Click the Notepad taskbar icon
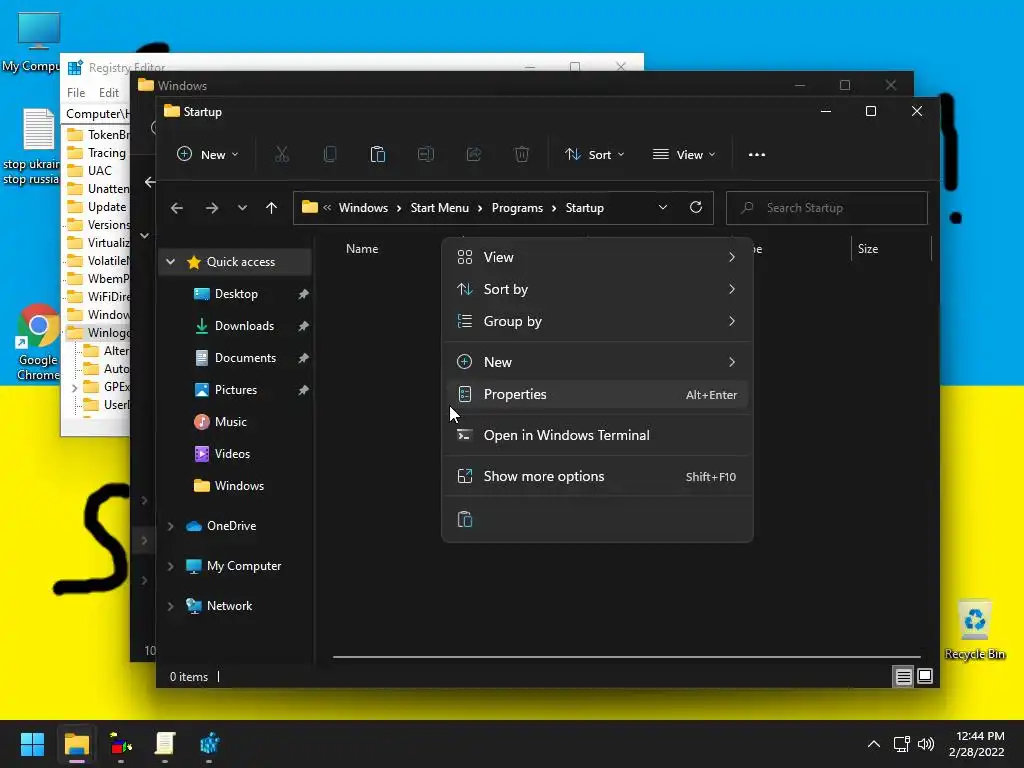This screenshot has width=1024, height=768. click(x=165, y=744)
